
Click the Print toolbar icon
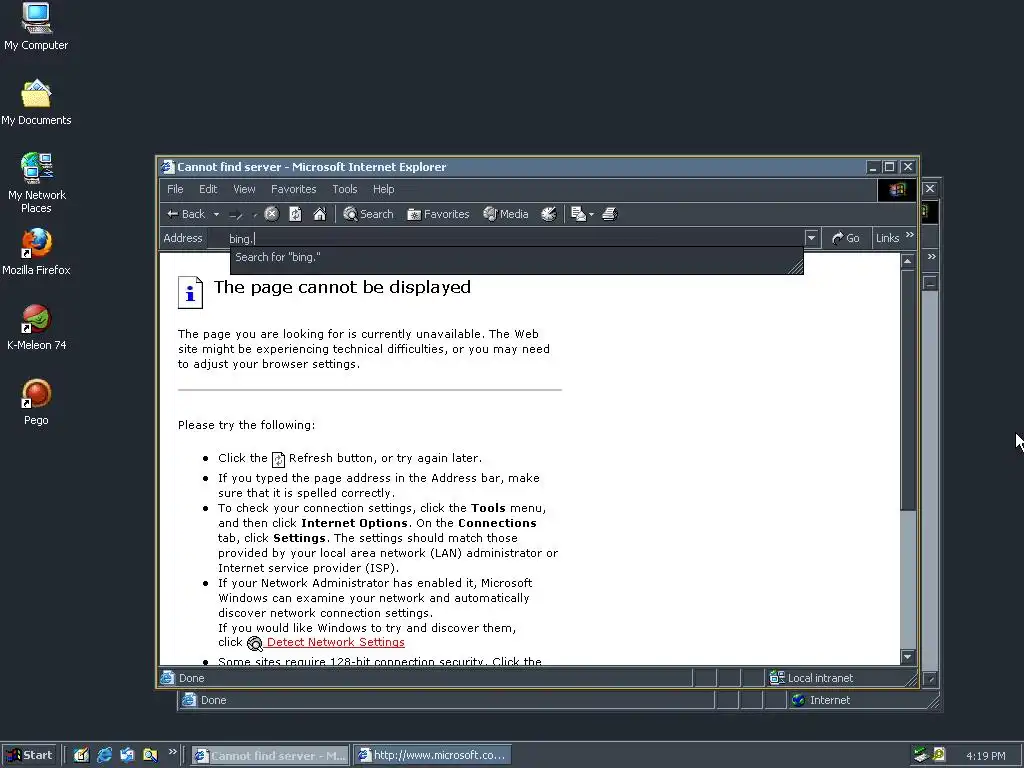point(610,214)
